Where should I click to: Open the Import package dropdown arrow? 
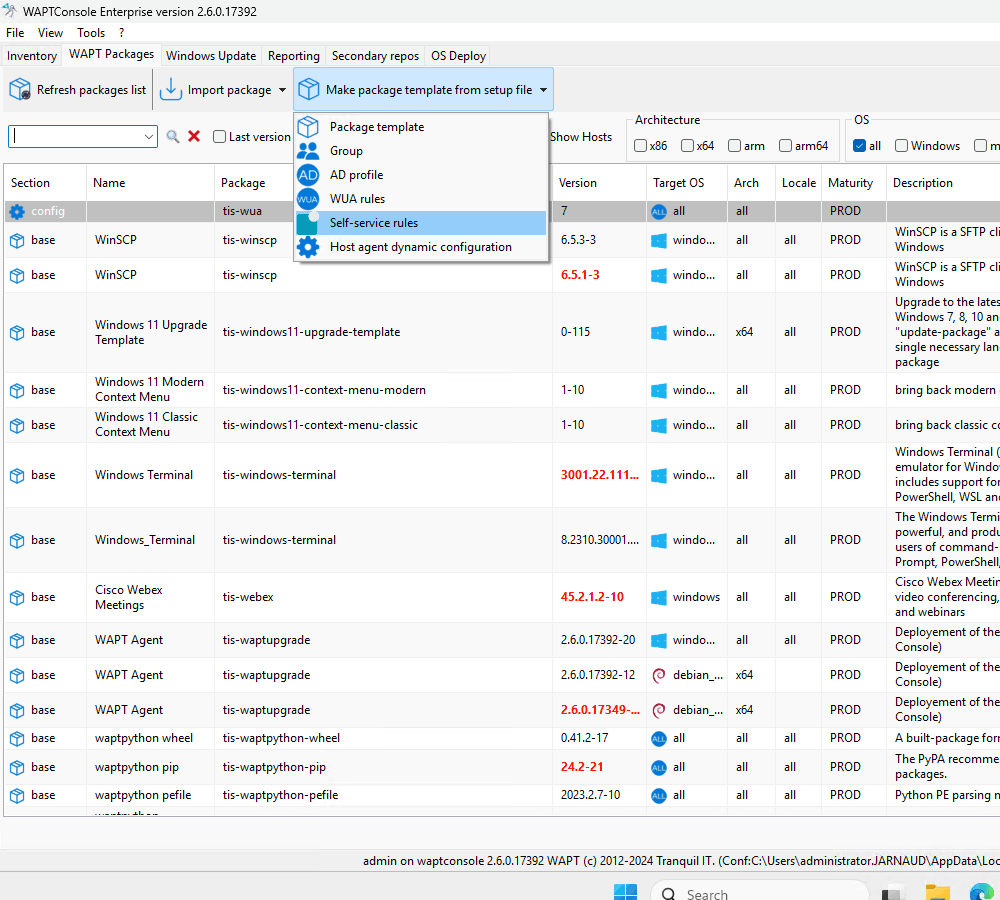pyautogui.click(x=282, y=90)
